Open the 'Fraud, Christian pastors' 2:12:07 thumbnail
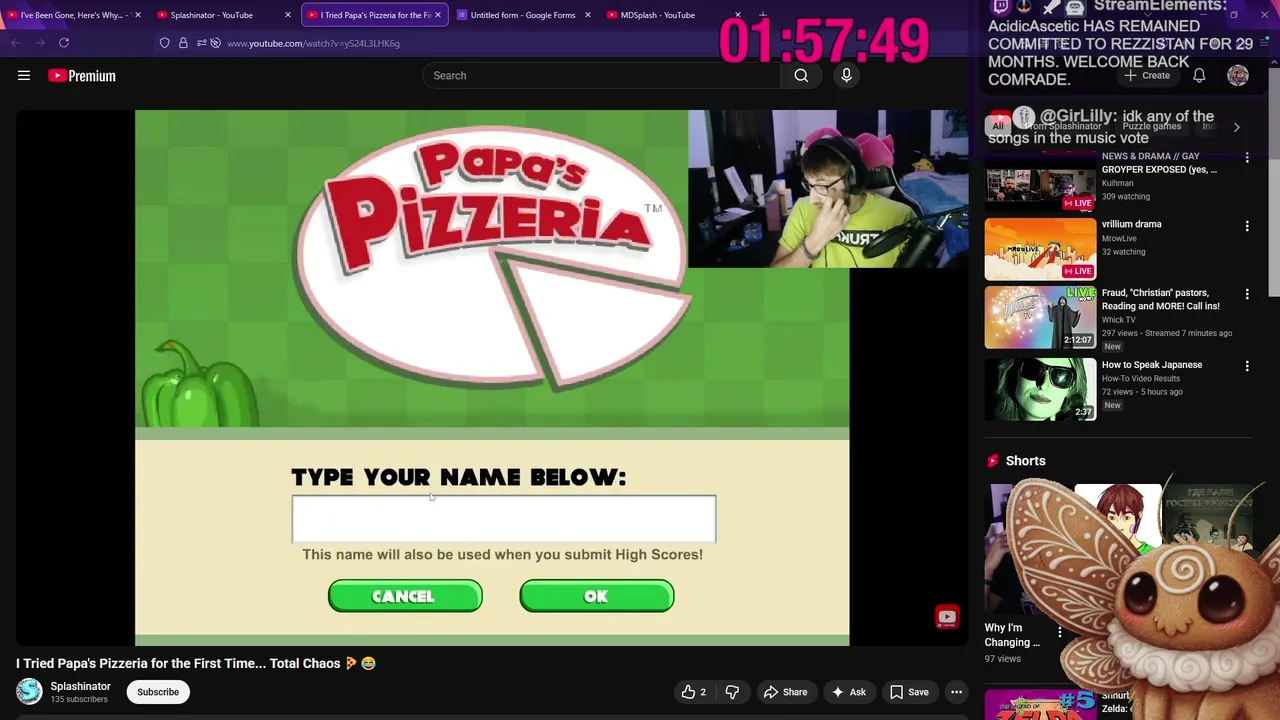 click(x=1040, y=317)
